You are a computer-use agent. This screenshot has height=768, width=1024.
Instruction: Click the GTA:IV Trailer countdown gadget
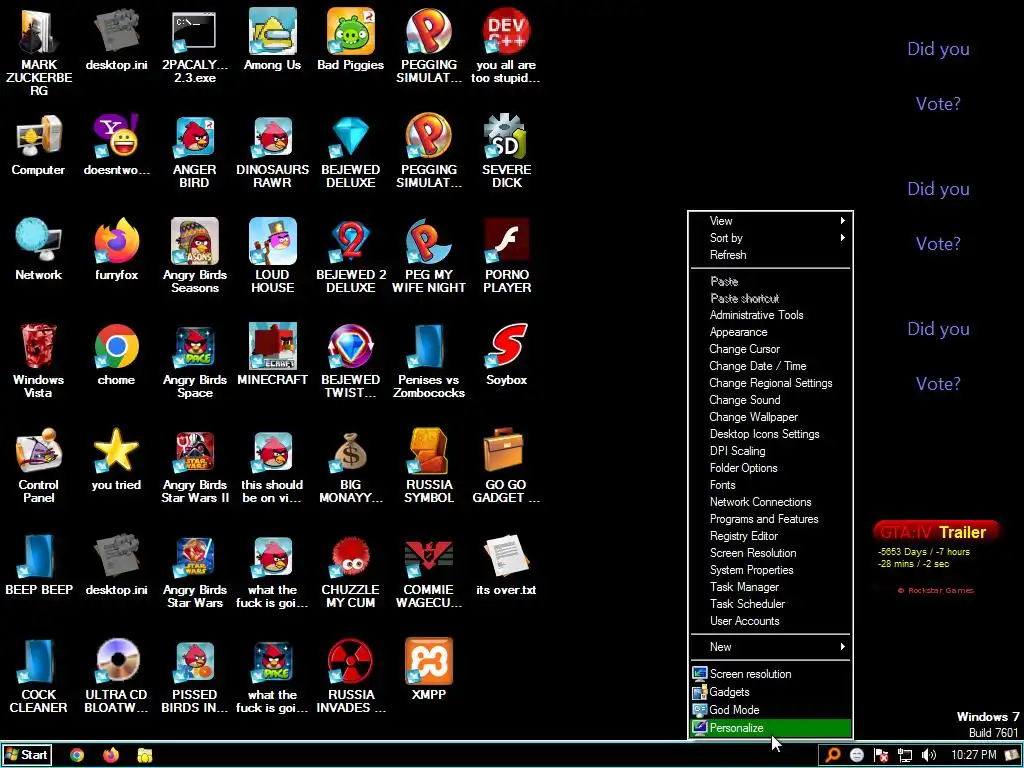(936, 558)
